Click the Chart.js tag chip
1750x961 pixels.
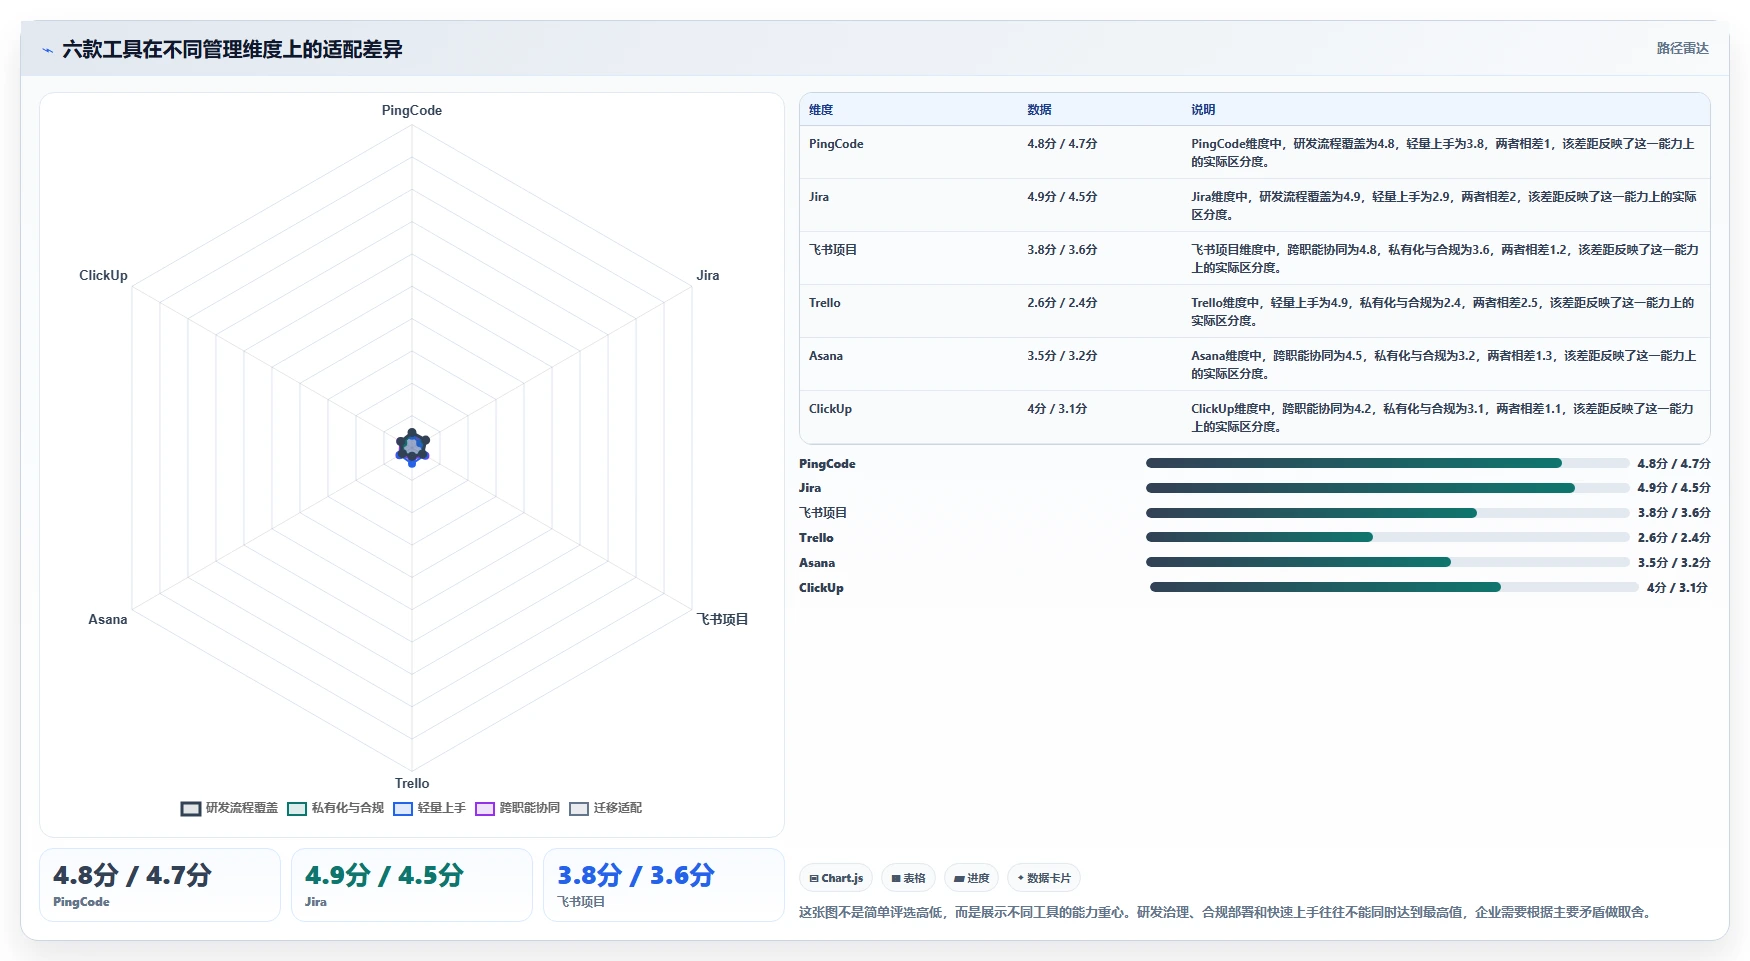[x=836, y=878]
